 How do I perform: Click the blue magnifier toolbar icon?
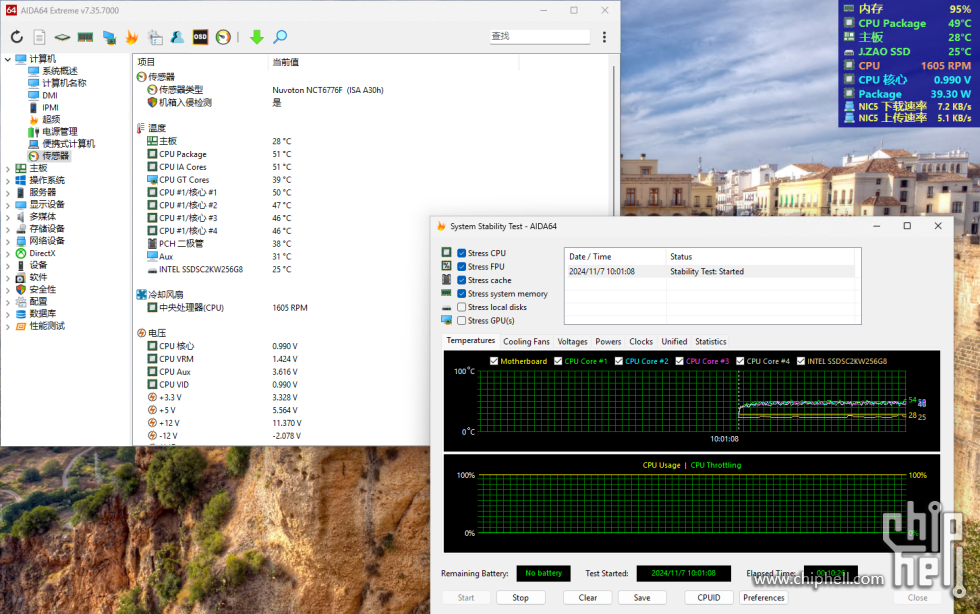click(x=280, y=37)
